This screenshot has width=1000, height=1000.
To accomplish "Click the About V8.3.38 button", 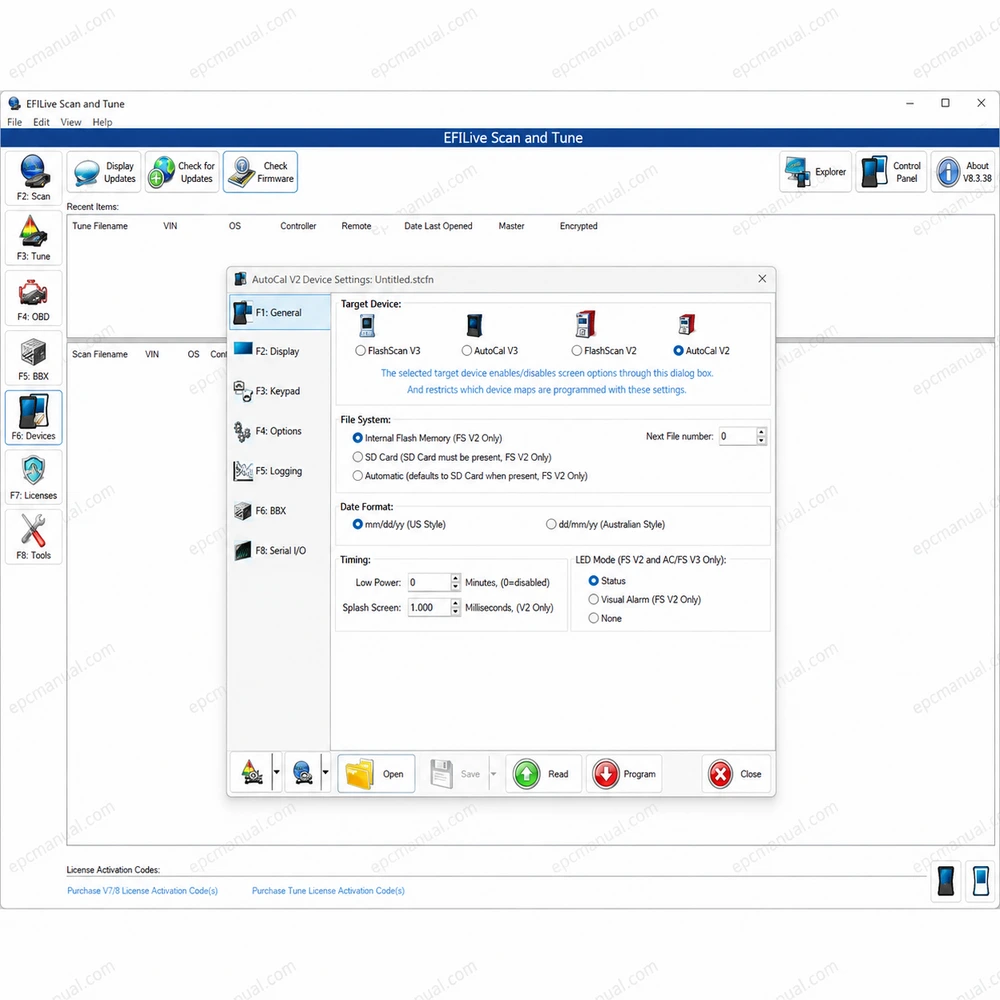I will [964, 172].
